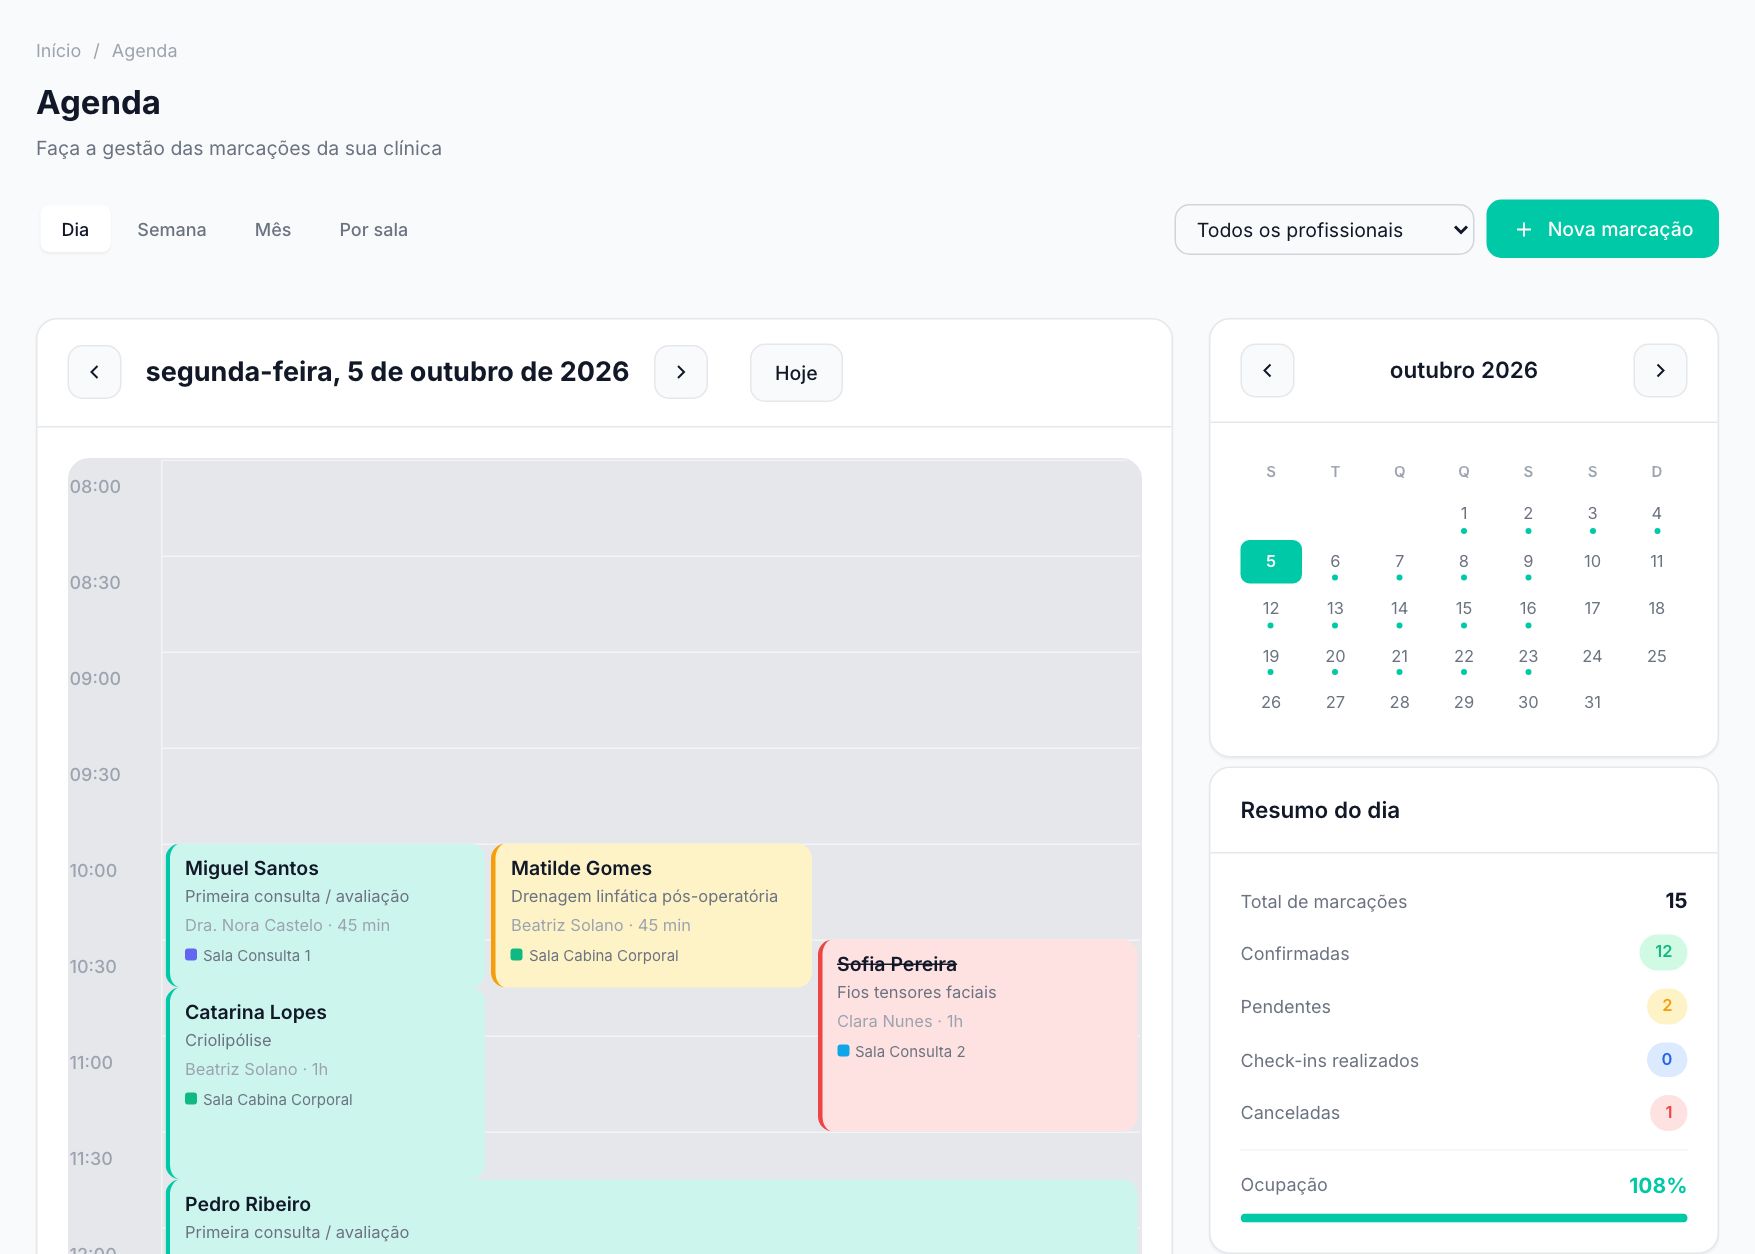1755x1254 pixels.
Task: Click the Sala Cabina Corporal marker on Matilde Gomes
Action: 517,954
